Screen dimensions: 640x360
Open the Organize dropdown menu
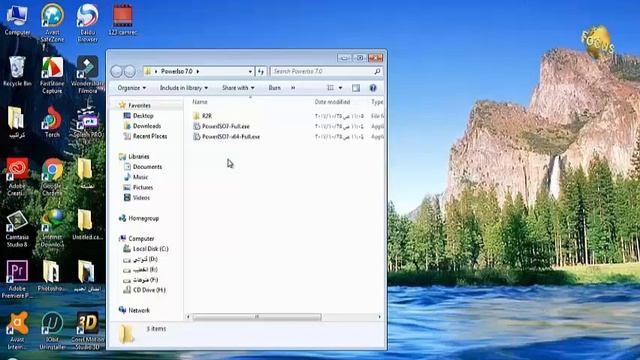click(x=131, y=88)
